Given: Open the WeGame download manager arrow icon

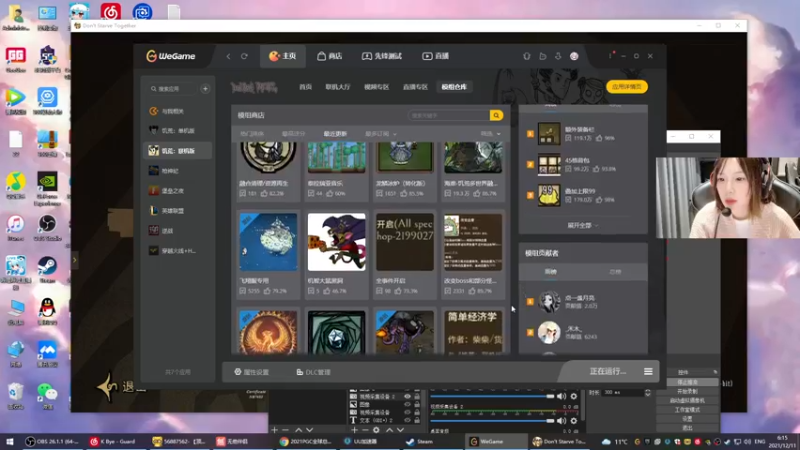Looking at the screenshot, I should (558, 56).
